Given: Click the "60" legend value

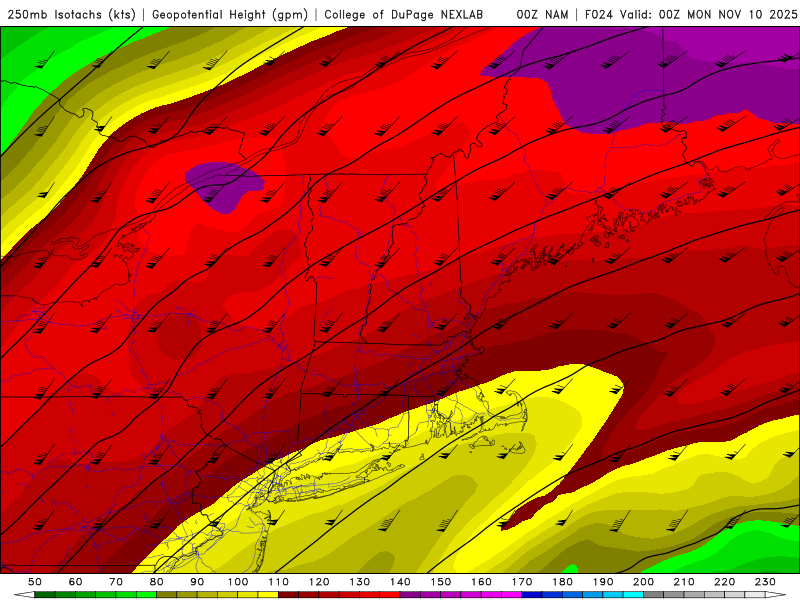Looking at the screenshot, I should coord(76,582).
